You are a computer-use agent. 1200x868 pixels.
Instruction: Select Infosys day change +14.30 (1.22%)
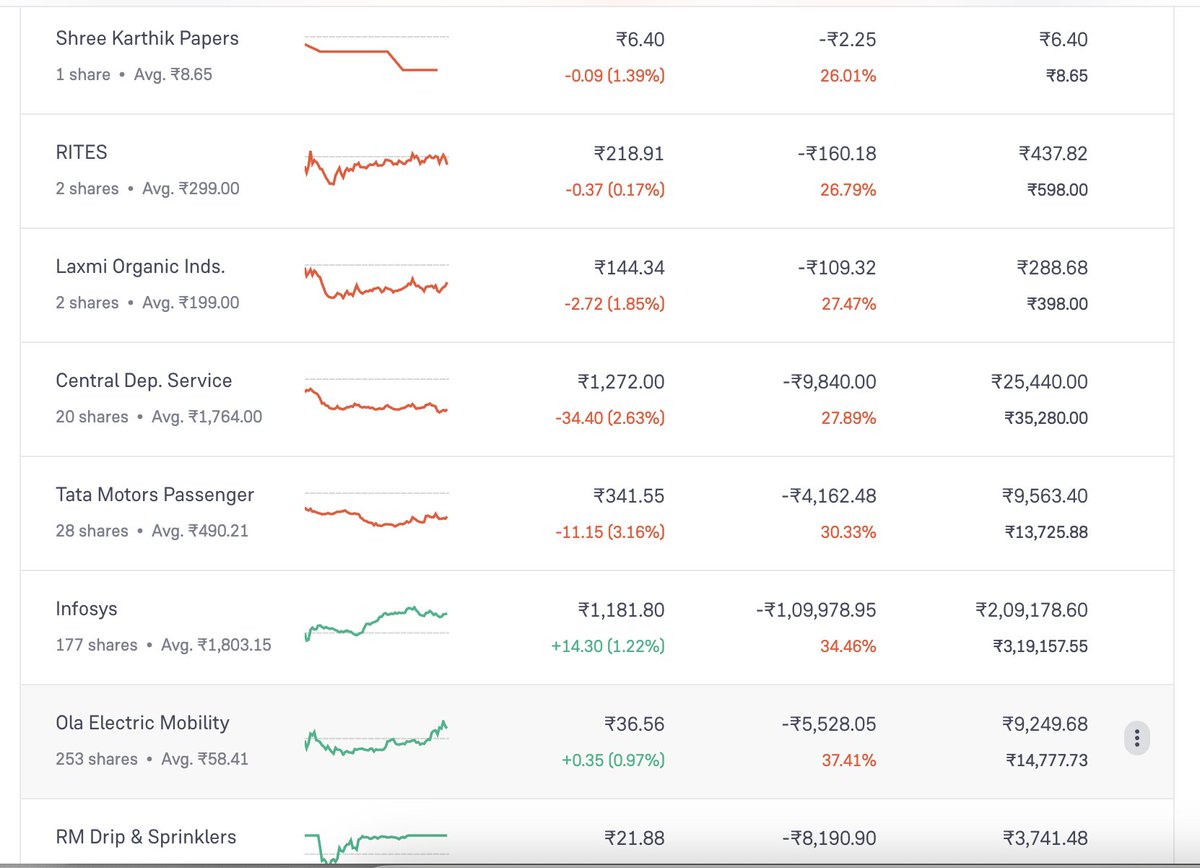point(608,646)
